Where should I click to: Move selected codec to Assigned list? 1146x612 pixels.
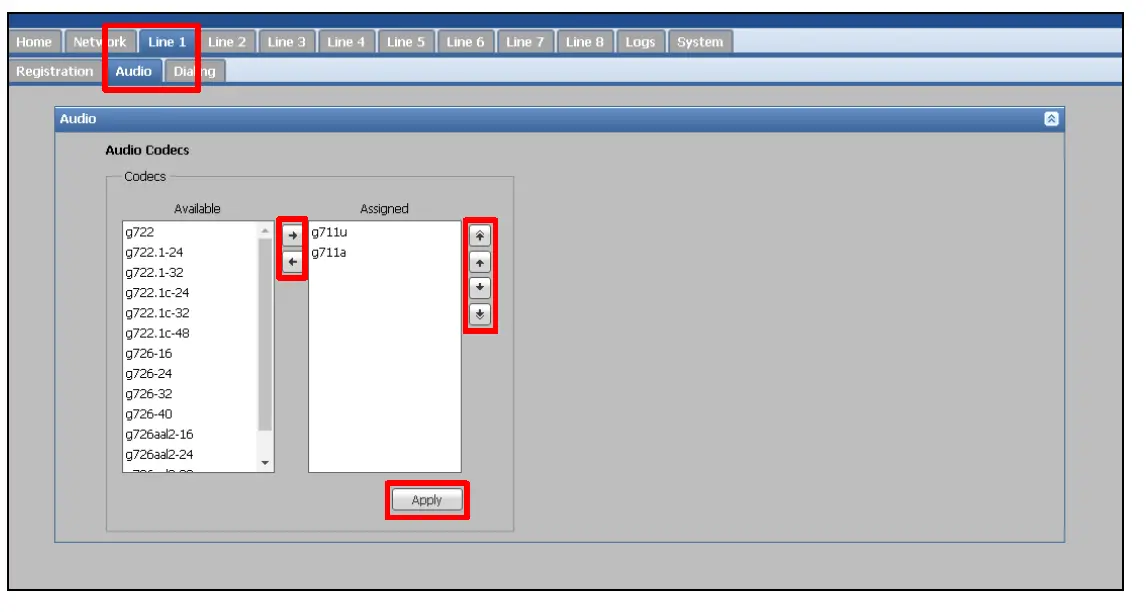(292, 235)
